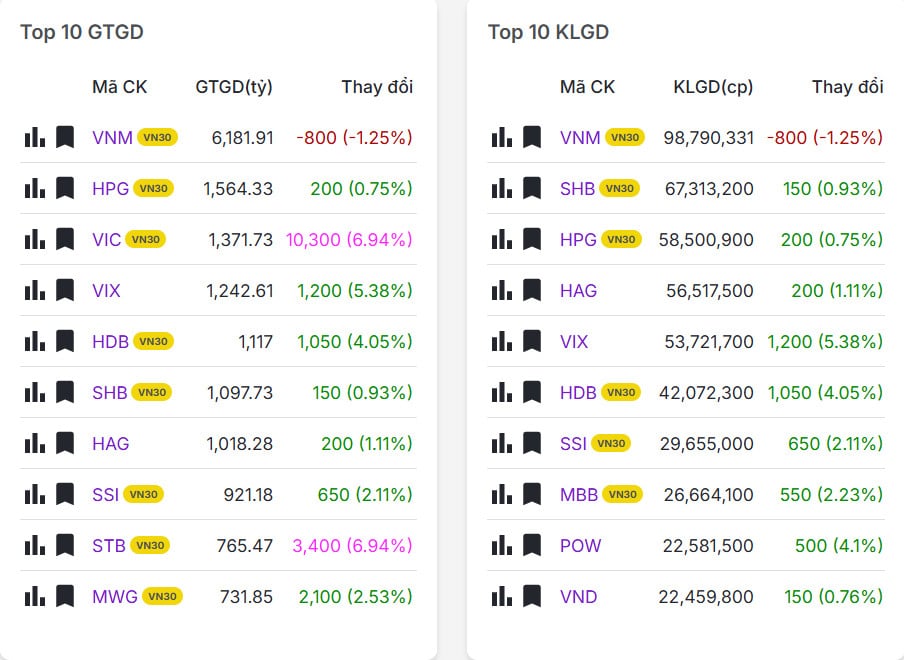Screen dimensions: 904x660
Task: Click bookmark icon next to MBB
Action: 532,494
